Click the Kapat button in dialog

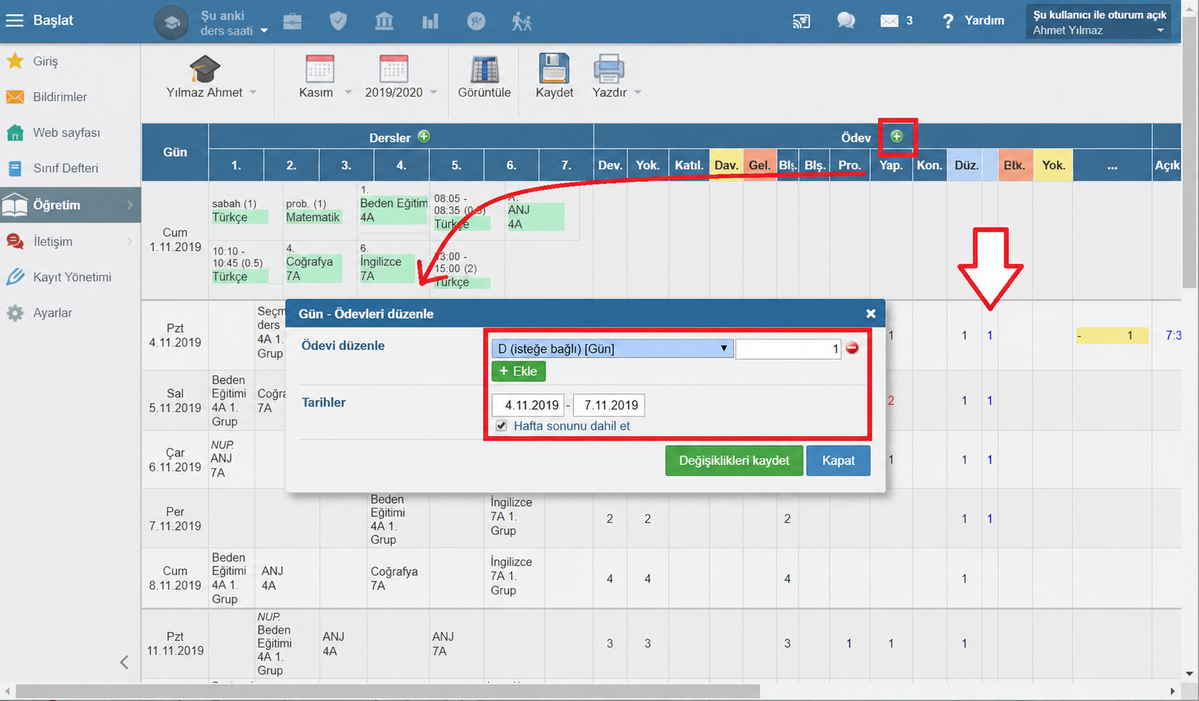[x=838, y=460]
